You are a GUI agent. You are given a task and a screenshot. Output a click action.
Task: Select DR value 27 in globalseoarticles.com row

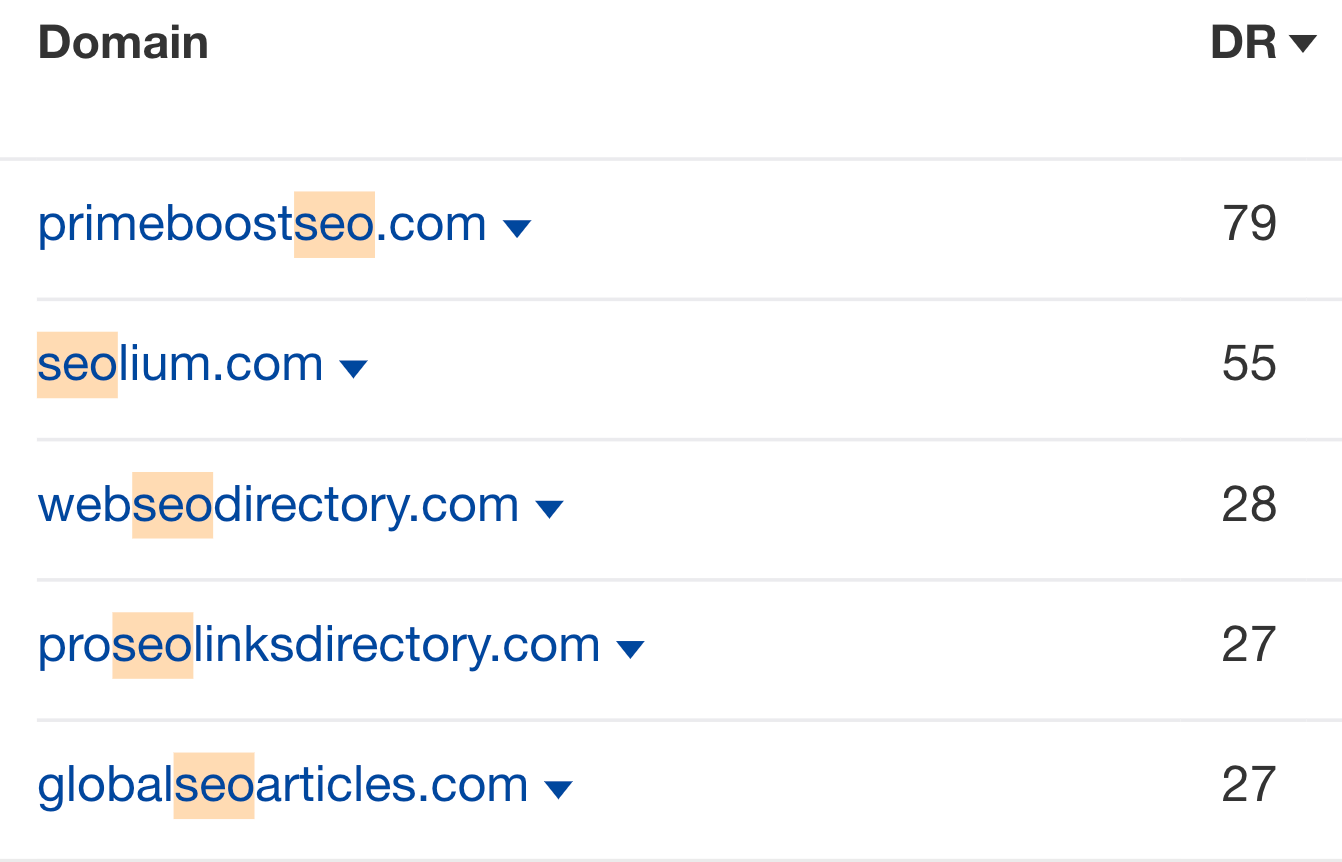(1249, 785)
